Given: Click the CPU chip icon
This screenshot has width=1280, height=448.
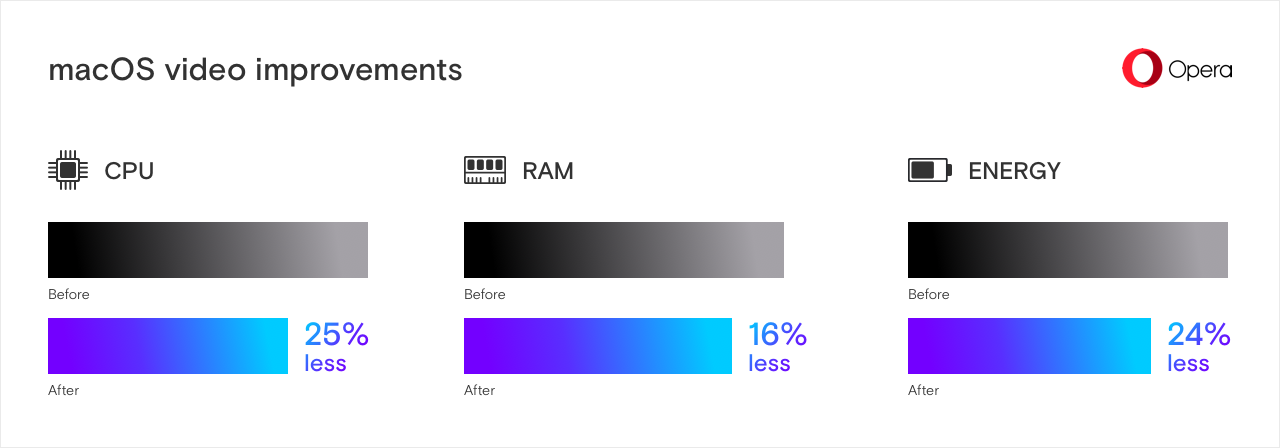Looking at the screenshot, I should click(67, 170).
